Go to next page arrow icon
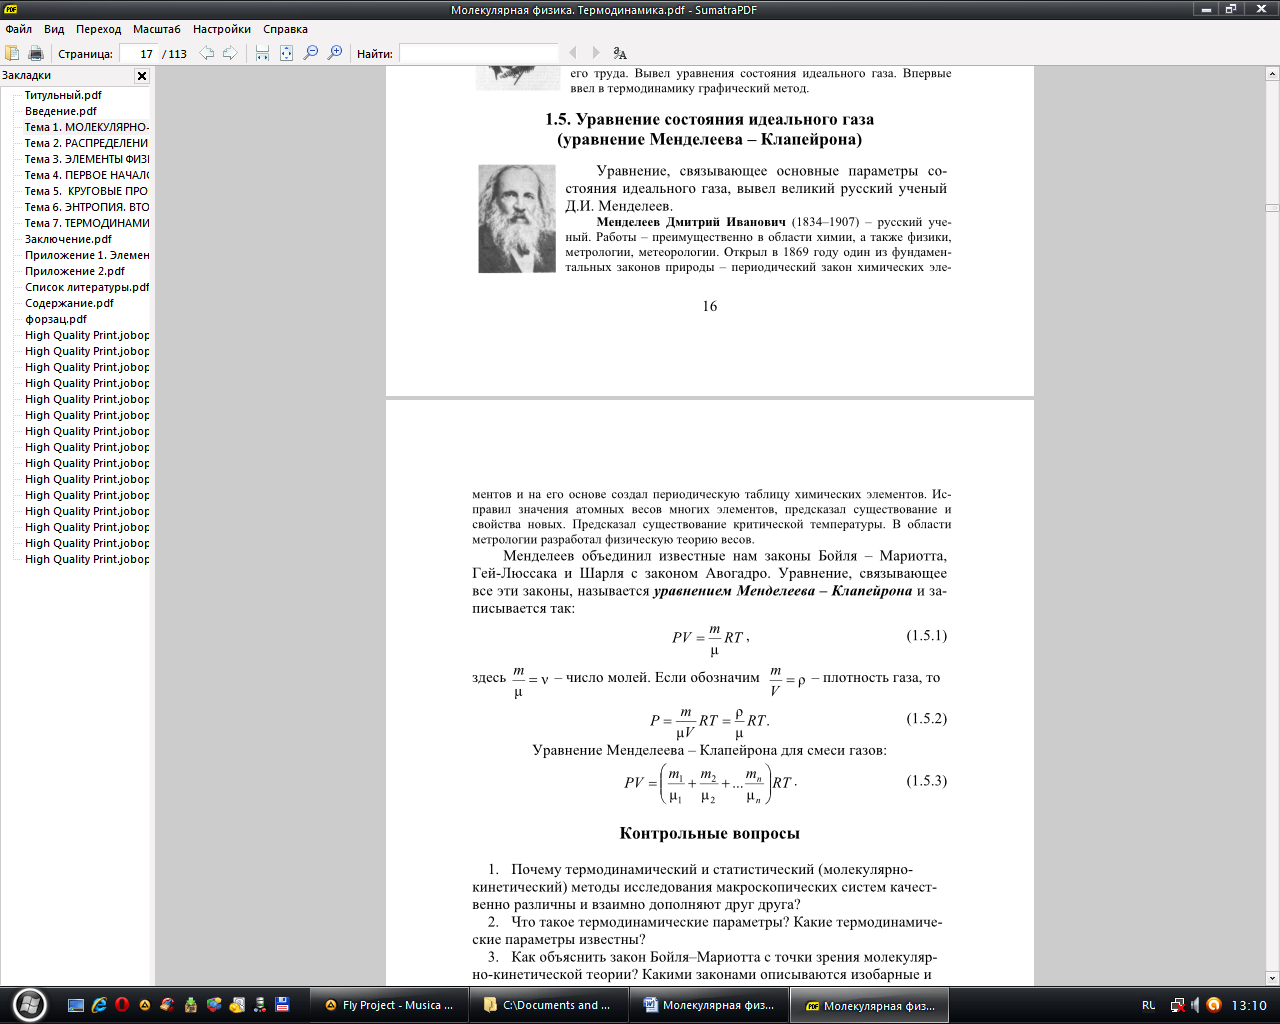 [x=230, y=53]
